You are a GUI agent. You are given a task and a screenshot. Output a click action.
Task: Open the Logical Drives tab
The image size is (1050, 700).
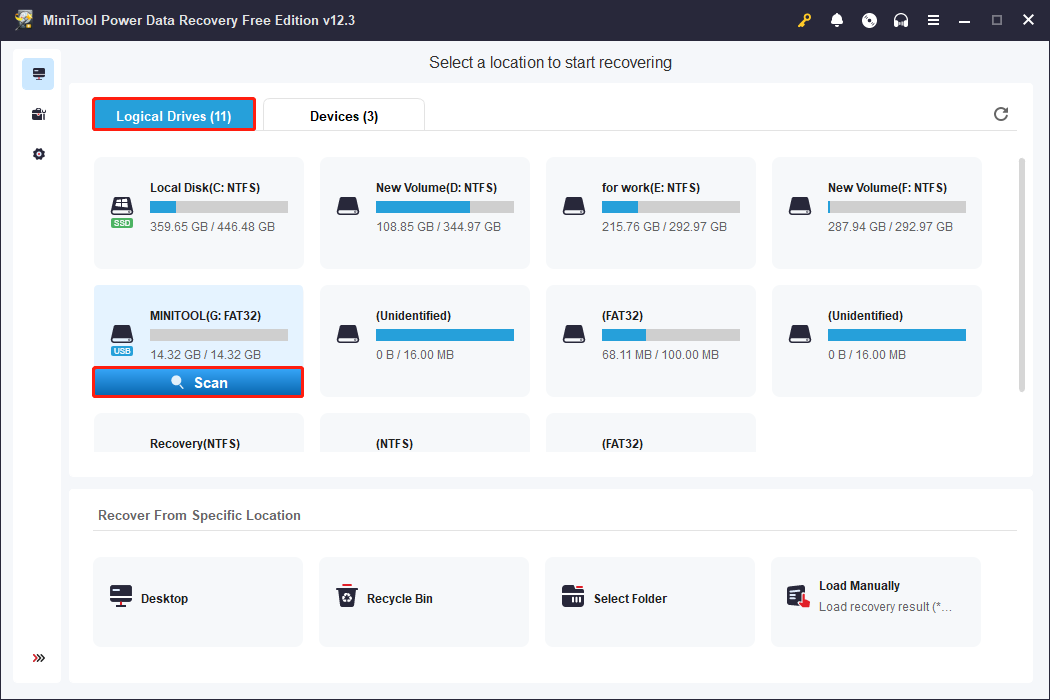[x=173, y=114]
